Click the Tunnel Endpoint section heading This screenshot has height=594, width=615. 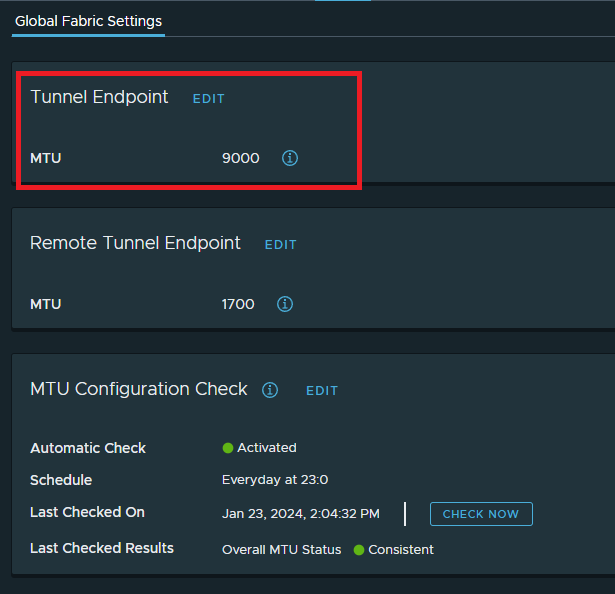point(99,97)
